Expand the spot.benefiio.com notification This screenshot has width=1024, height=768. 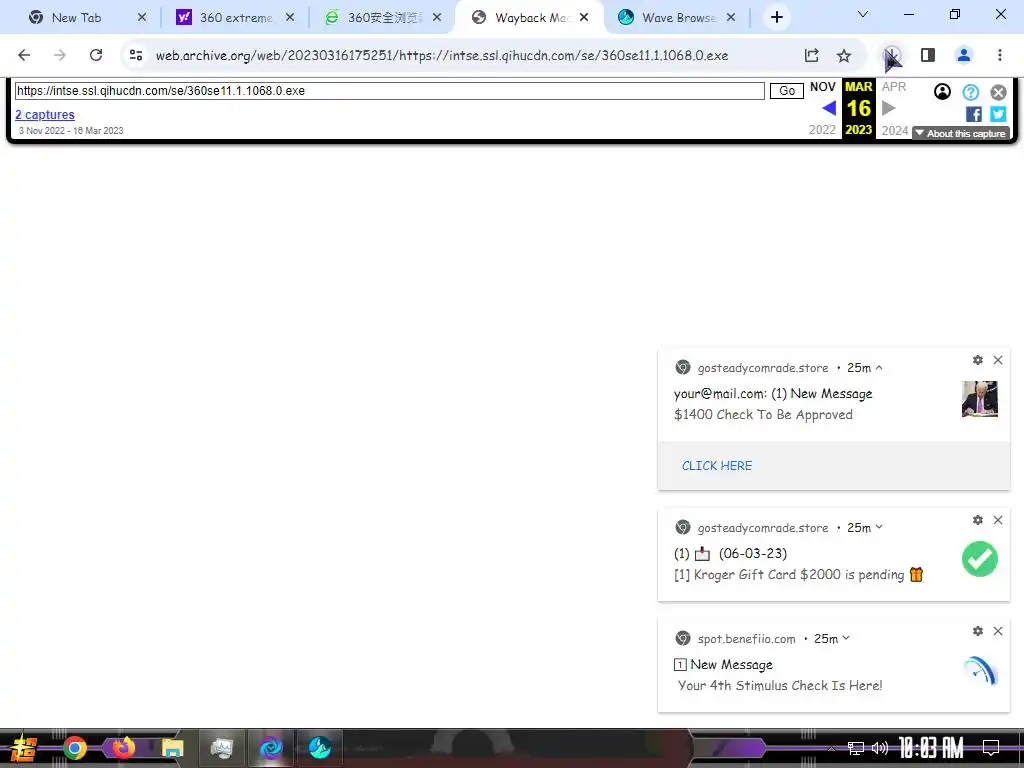point(846,638)
